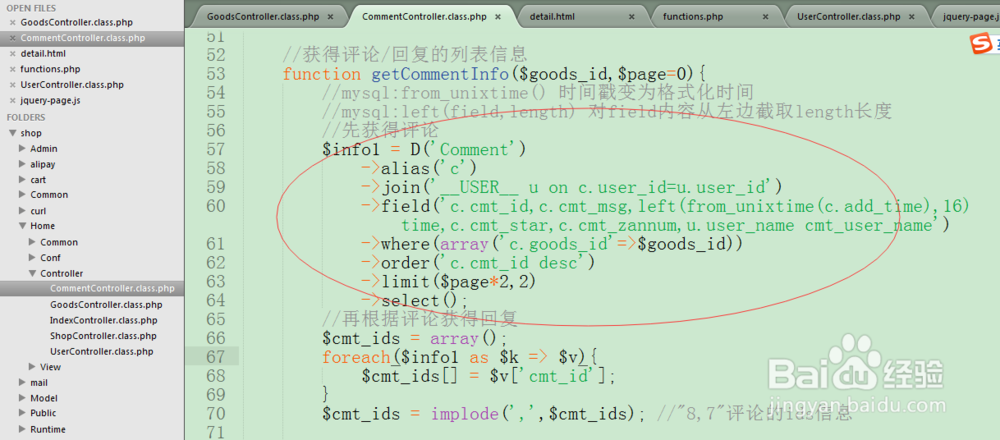This screenshot has width=1000, height=440.
Task: Expand the alipay folder
Action: (x=22, y=164)
